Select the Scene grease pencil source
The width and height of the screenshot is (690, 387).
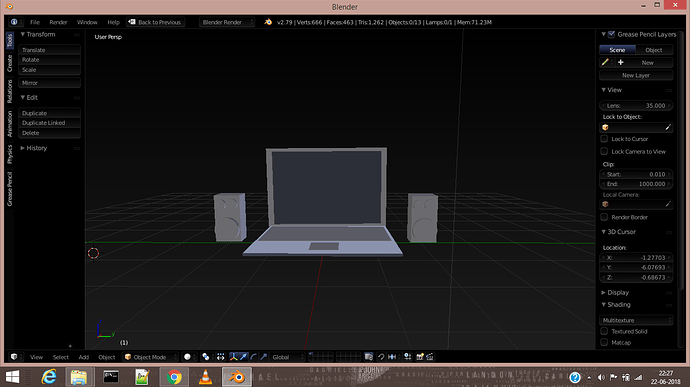click(617, 50)
